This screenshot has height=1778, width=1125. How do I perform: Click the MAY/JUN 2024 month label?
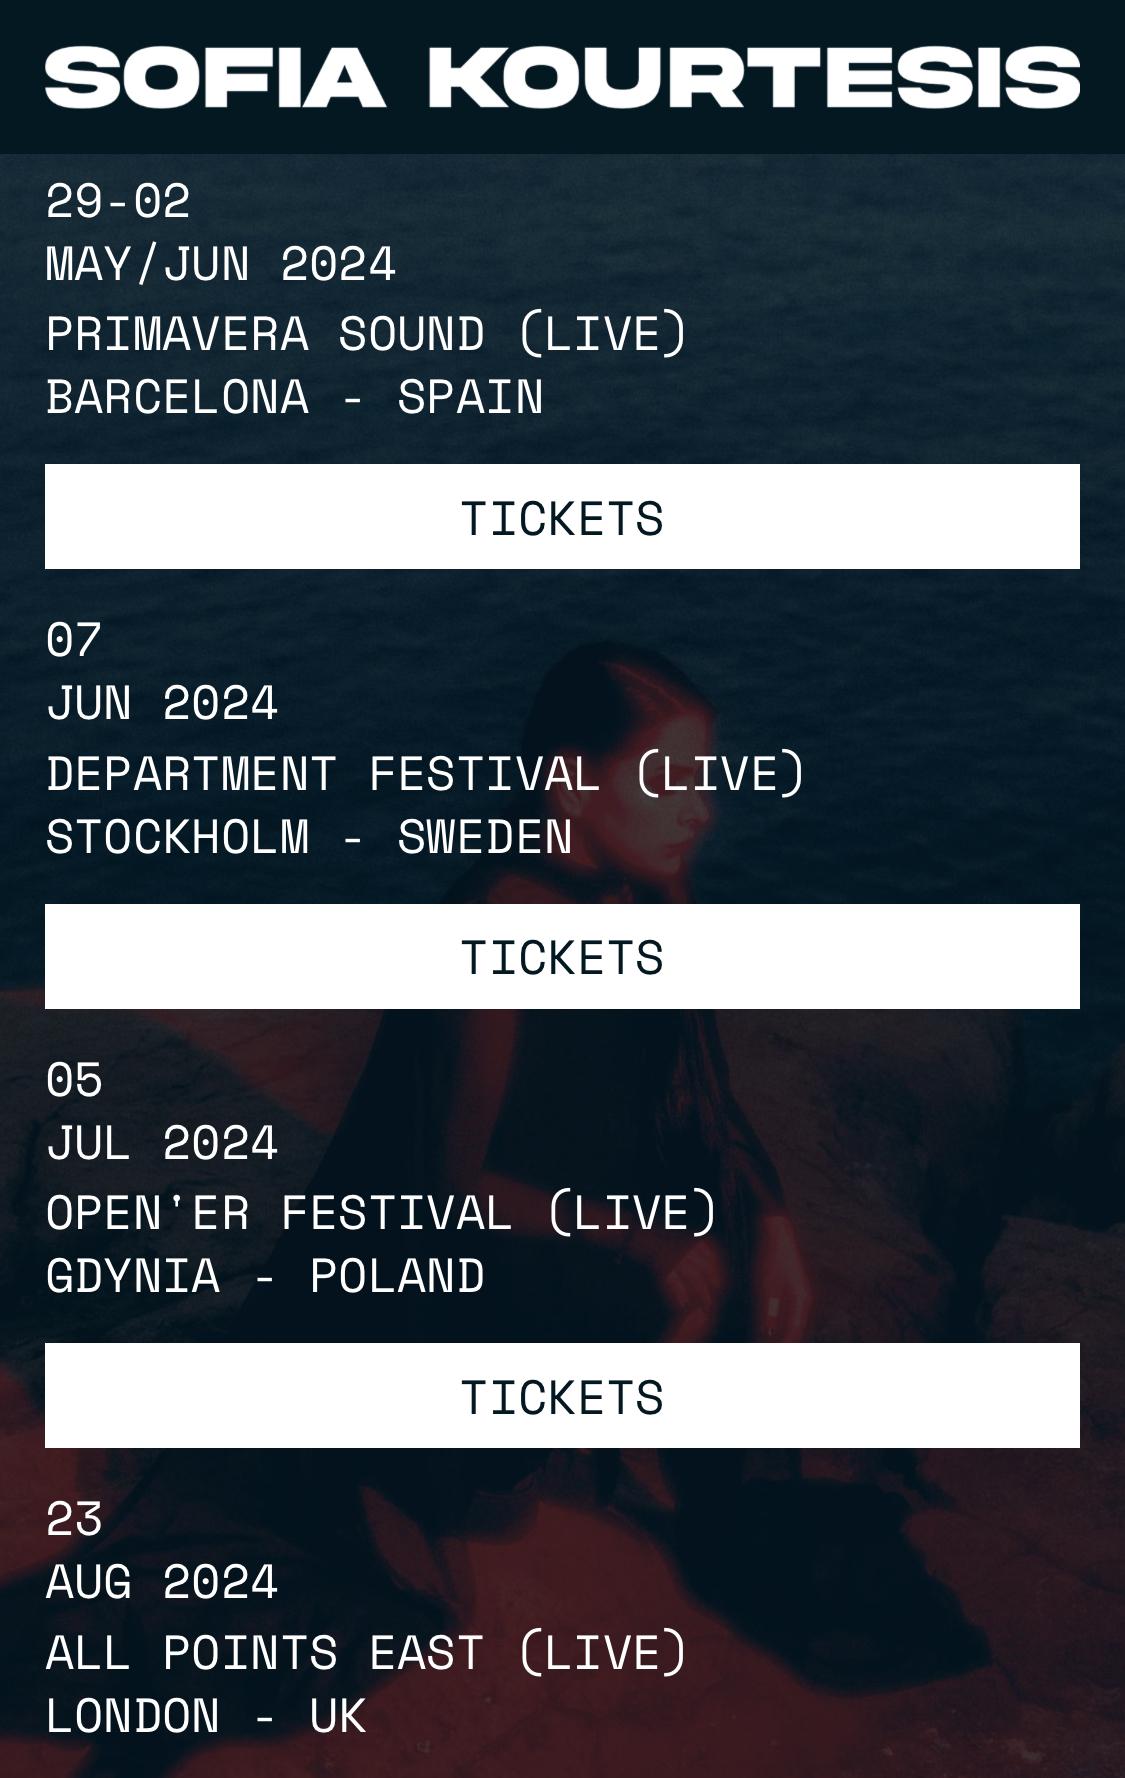(221, 265)
